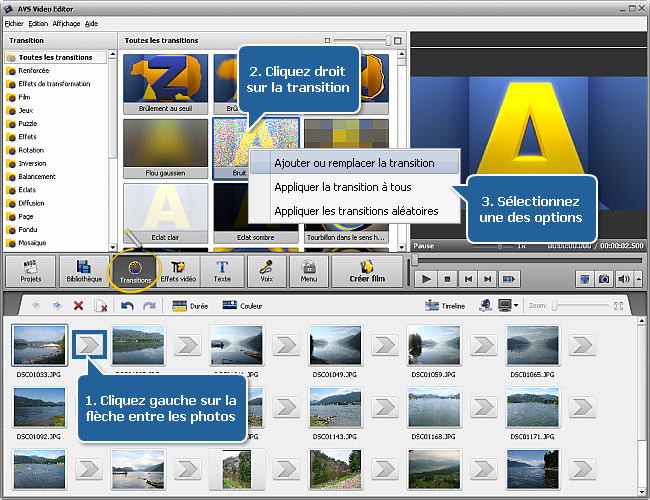Click the Projets toolbar button
The image size is (650, 500).
(30, 271)
